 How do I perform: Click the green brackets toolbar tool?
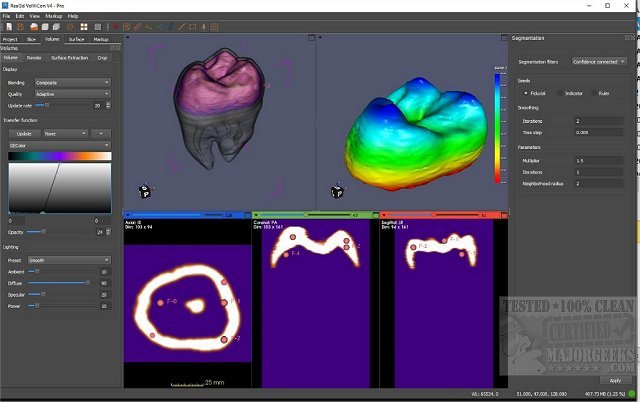pyautogui.click(x=160, y=27)
